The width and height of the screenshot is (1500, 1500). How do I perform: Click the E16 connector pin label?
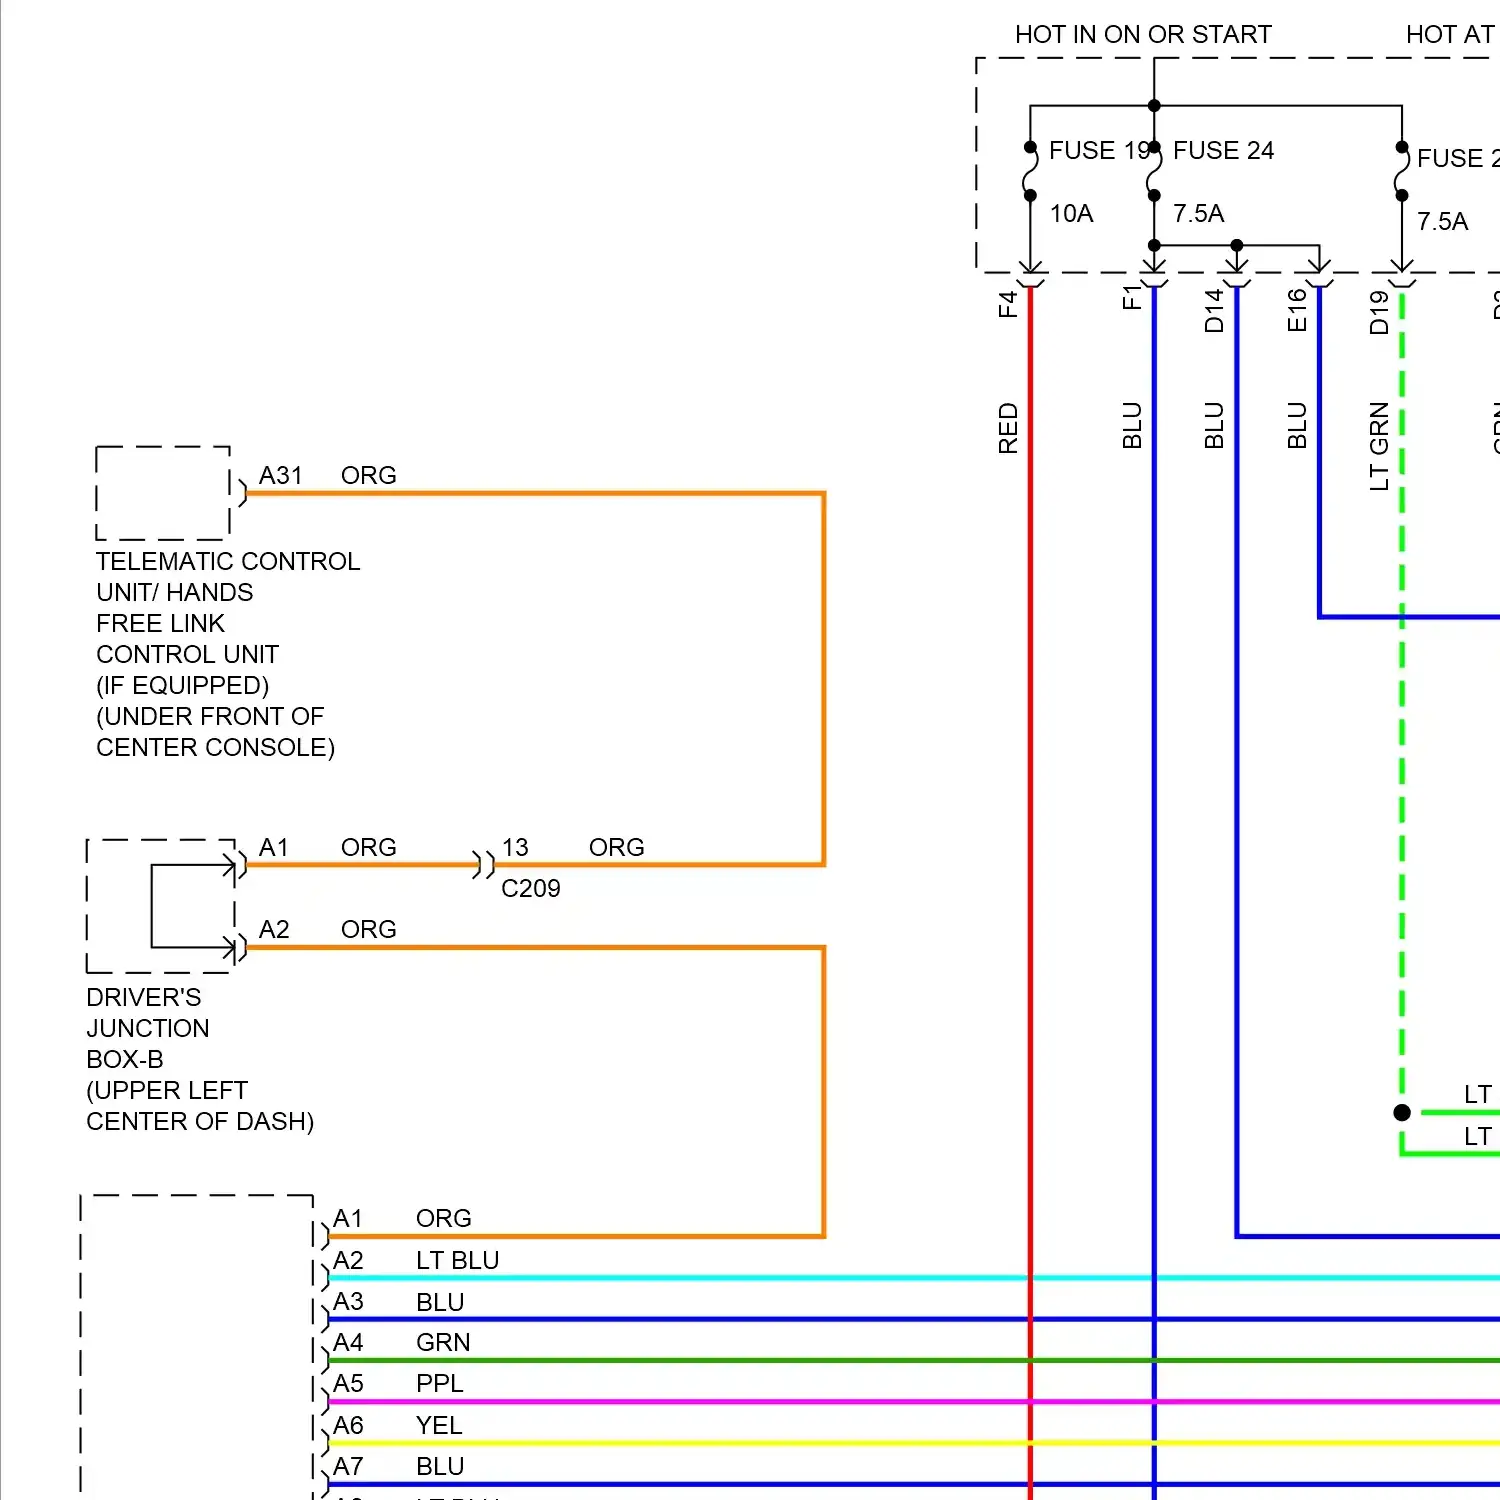click(1297, 310)
